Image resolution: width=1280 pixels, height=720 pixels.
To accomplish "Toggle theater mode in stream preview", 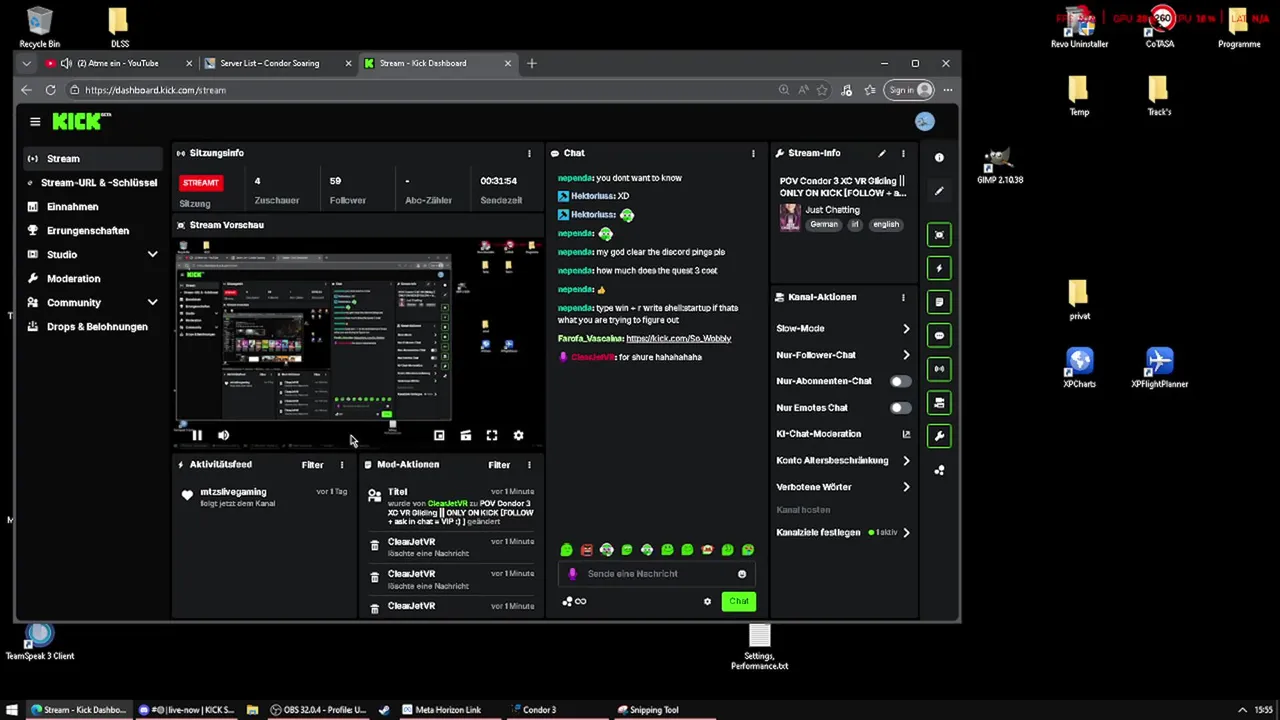I will [x=465, y=435].
